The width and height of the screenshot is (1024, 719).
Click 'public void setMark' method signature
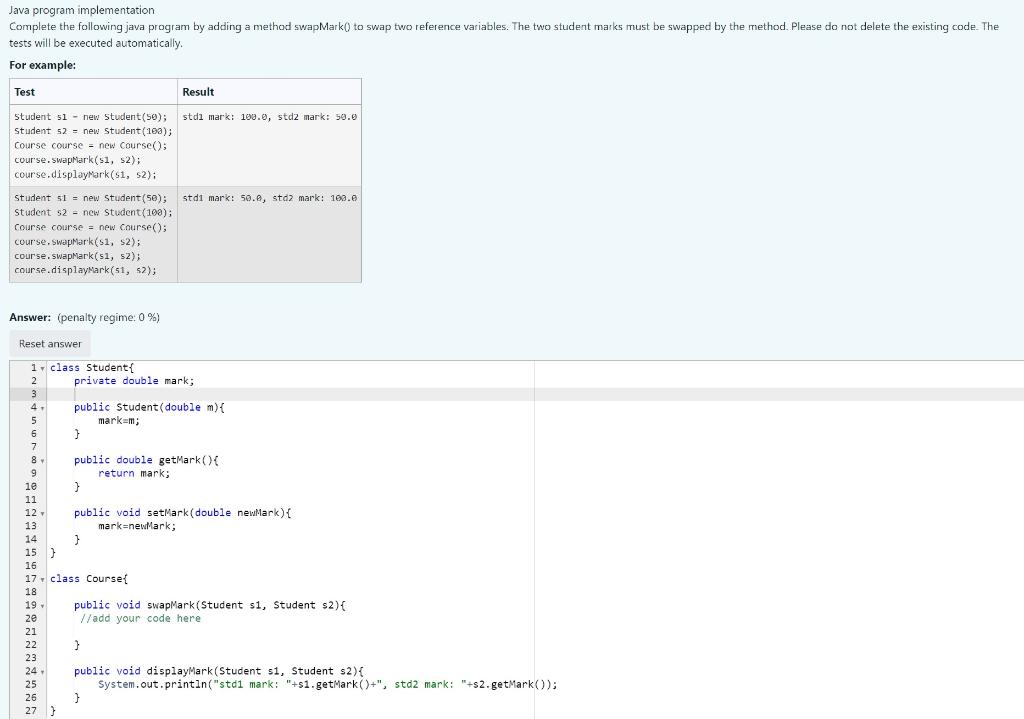[182, 513]
